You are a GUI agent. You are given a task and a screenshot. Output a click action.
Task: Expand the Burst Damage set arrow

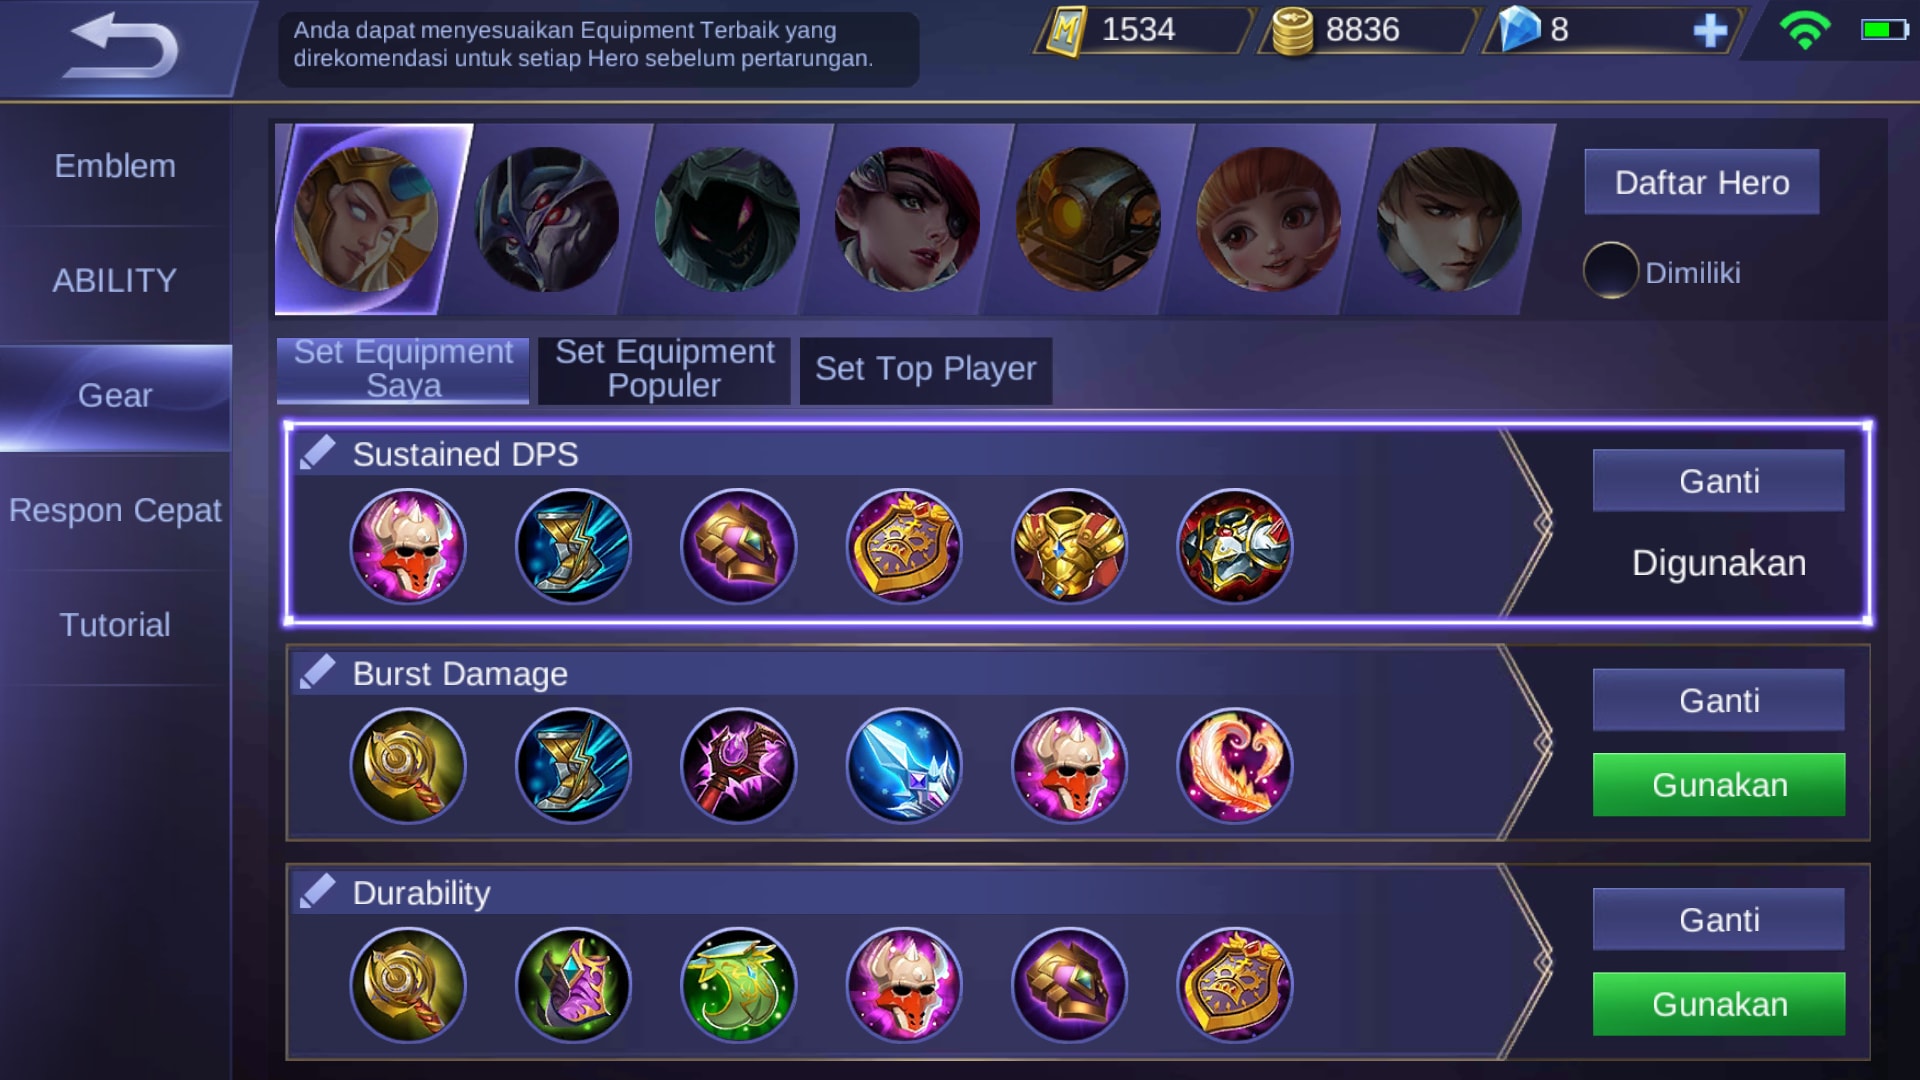coord(1530,742)
